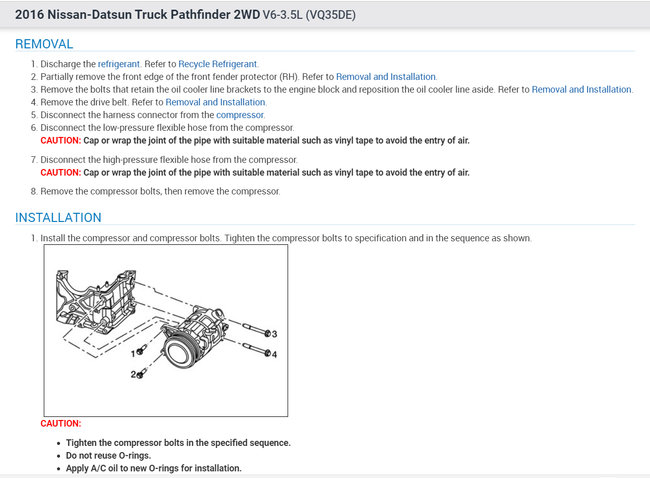
Task: Click 'Discharge the' text in step 1
Action: [x=68, y=64]
